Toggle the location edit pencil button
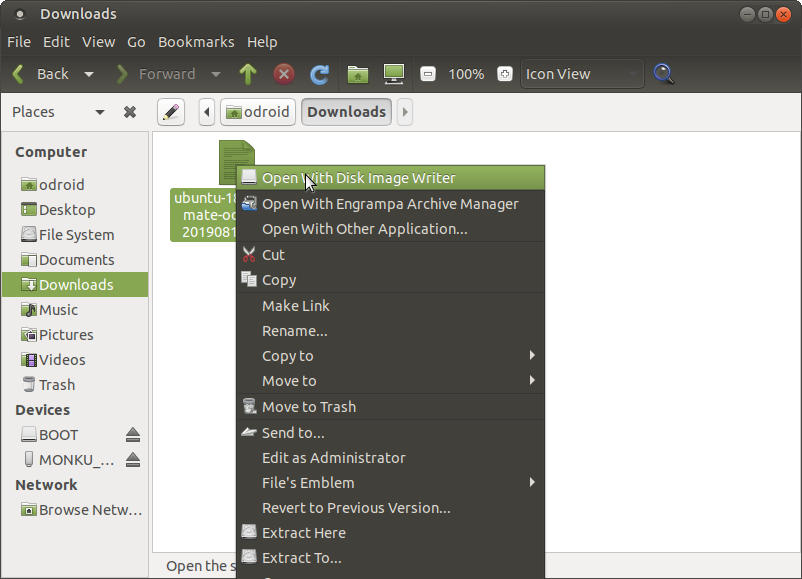The width and height of the screenshot is (802, 579). click(171, 112)
